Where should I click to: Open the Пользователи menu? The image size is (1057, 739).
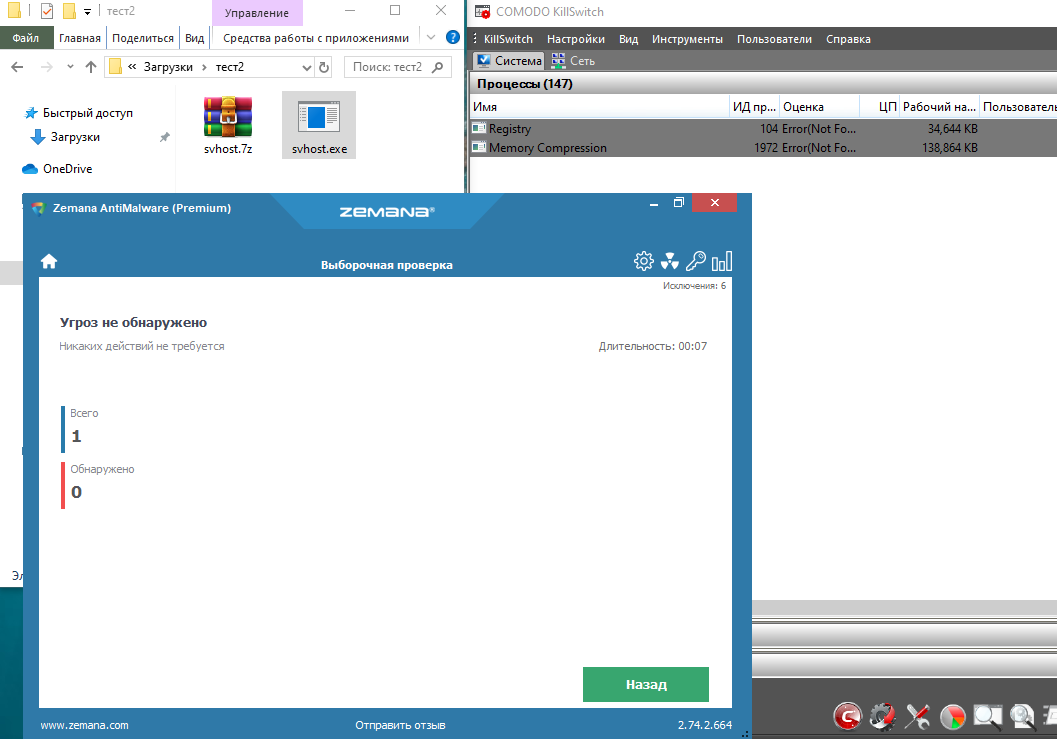click(x=774, y=39)
